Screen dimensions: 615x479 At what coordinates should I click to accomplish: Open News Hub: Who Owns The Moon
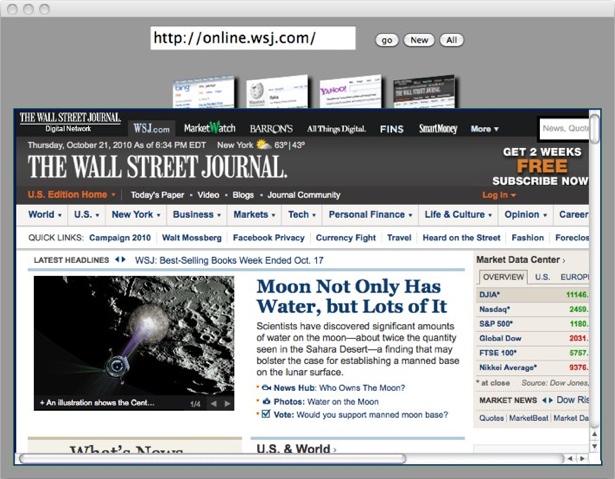[x=339, y=388]
